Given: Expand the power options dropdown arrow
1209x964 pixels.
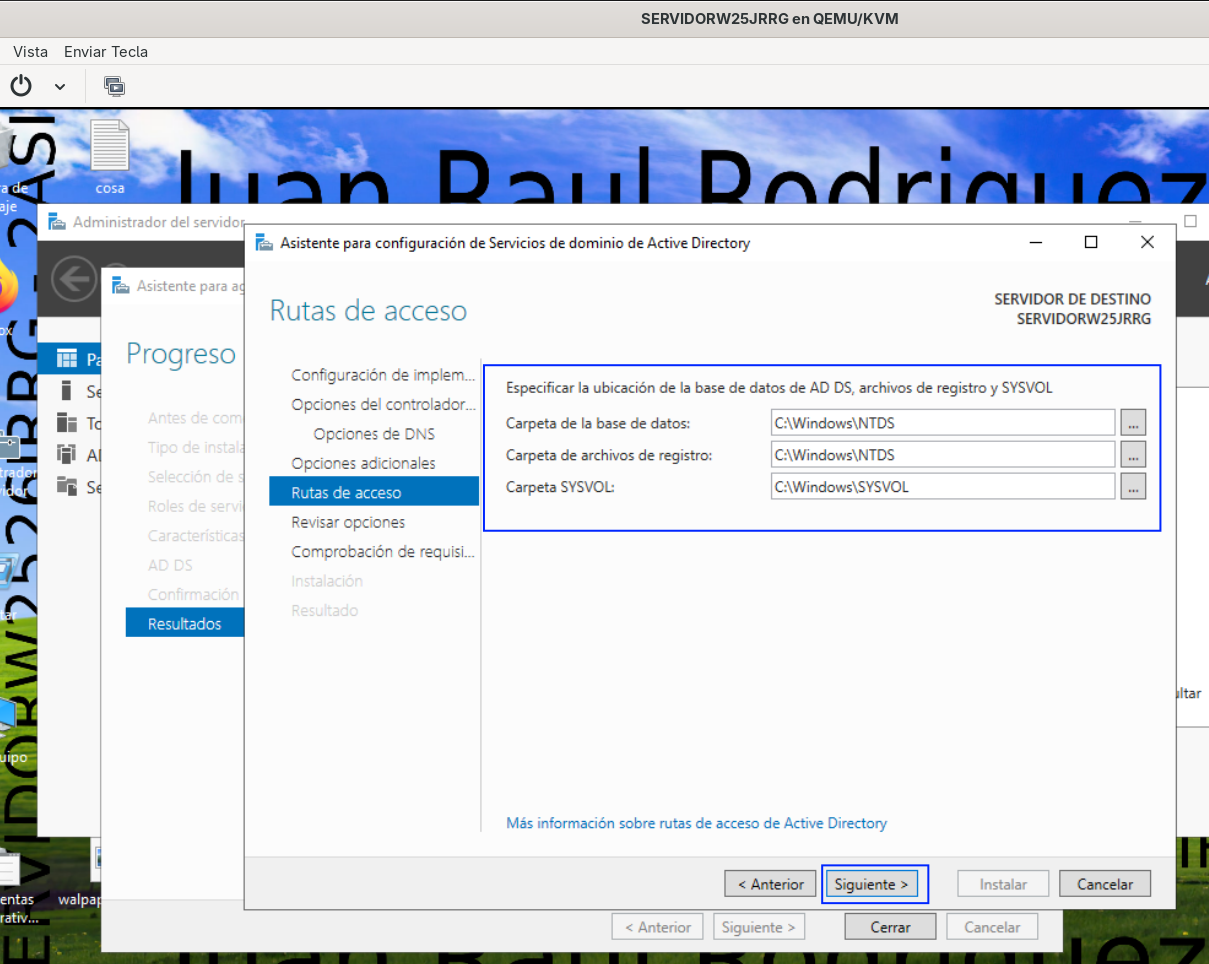Looking at the screenshot, I should click(60, 87).
